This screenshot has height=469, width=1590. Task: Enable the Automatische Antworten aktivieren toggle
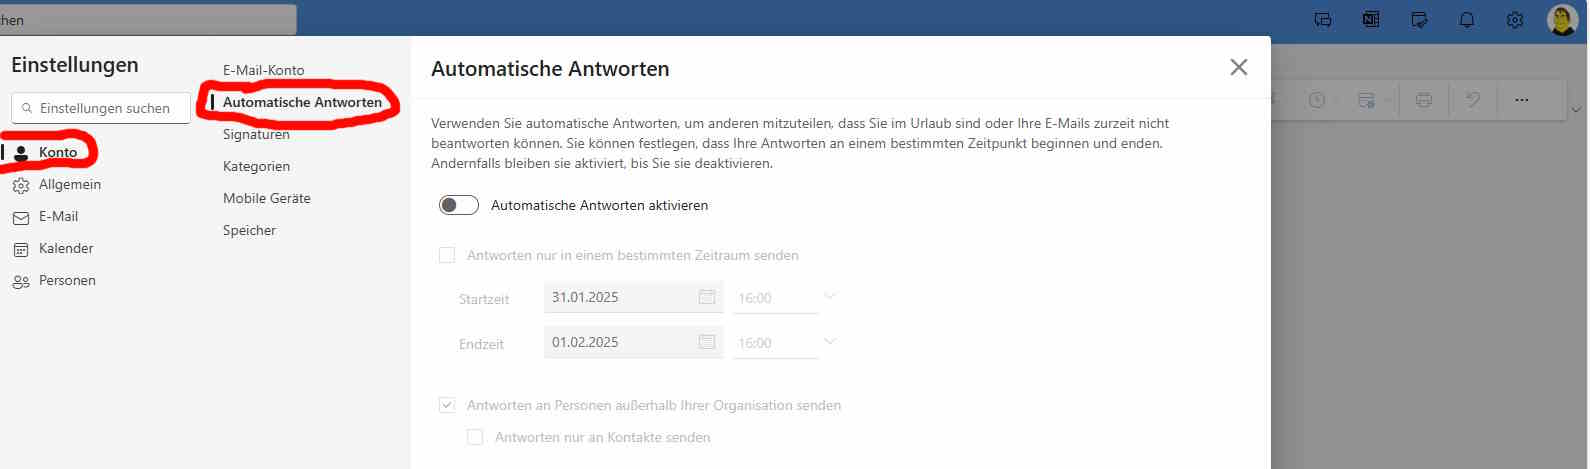pyautogui.click(x=459, y=205)
